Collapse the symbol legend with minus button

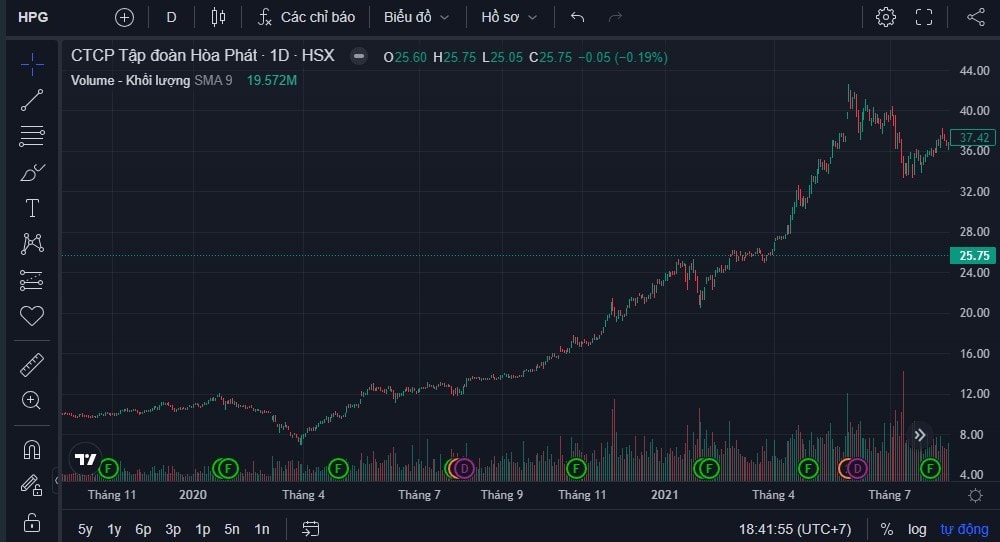point(359,56)
